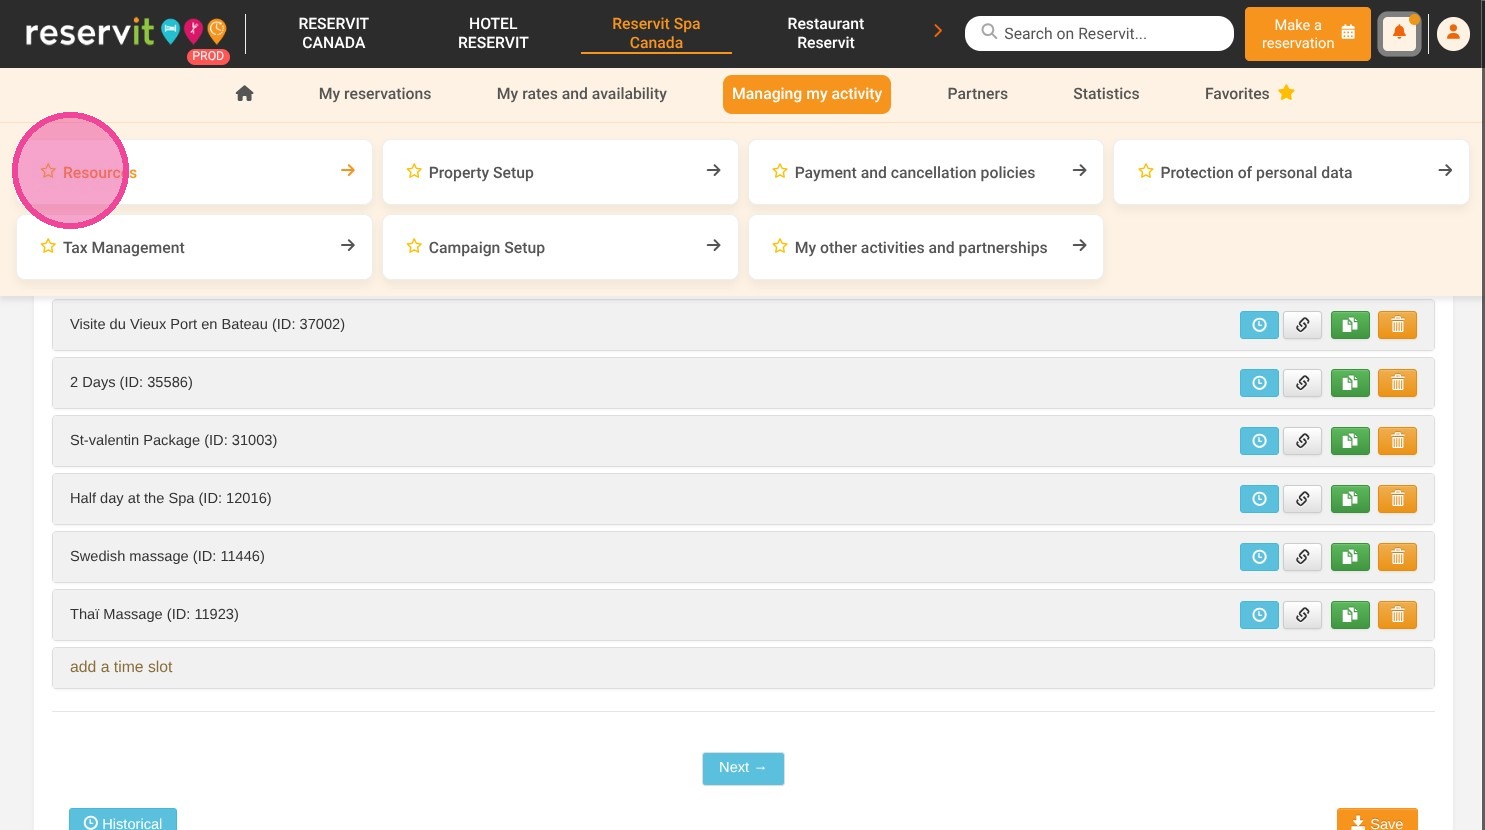Click the reservit logo
Viewport: 1485px width, 830px height.
click(127, 34)
